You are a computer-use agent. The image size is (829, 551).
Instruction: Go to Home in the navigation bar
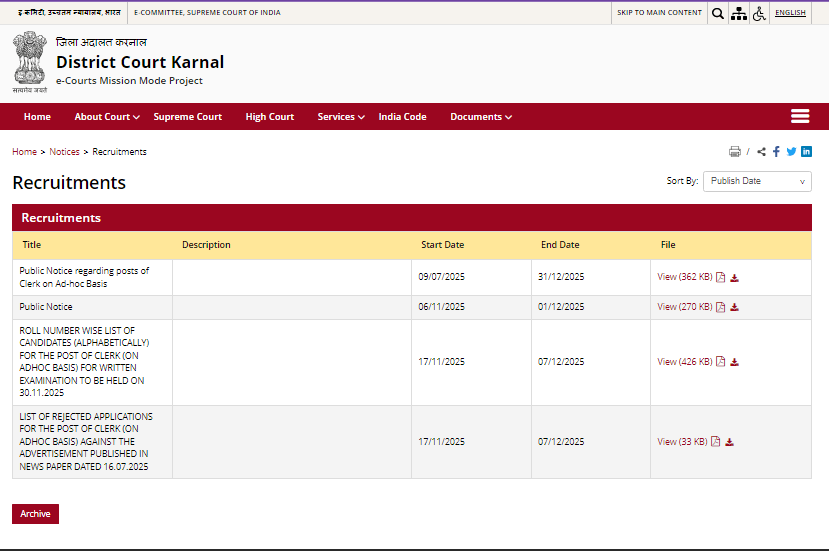[37, 116]
